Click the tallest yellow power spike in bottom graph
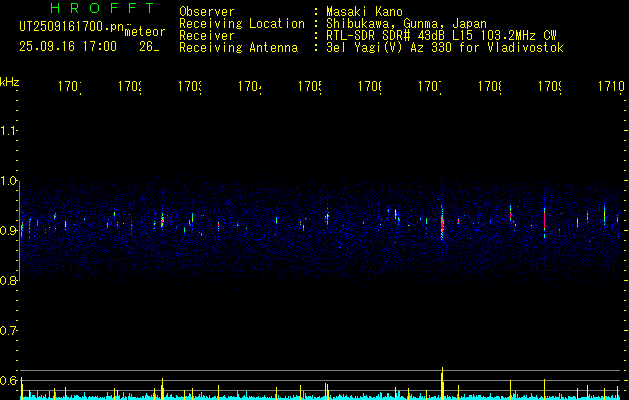 442,383
